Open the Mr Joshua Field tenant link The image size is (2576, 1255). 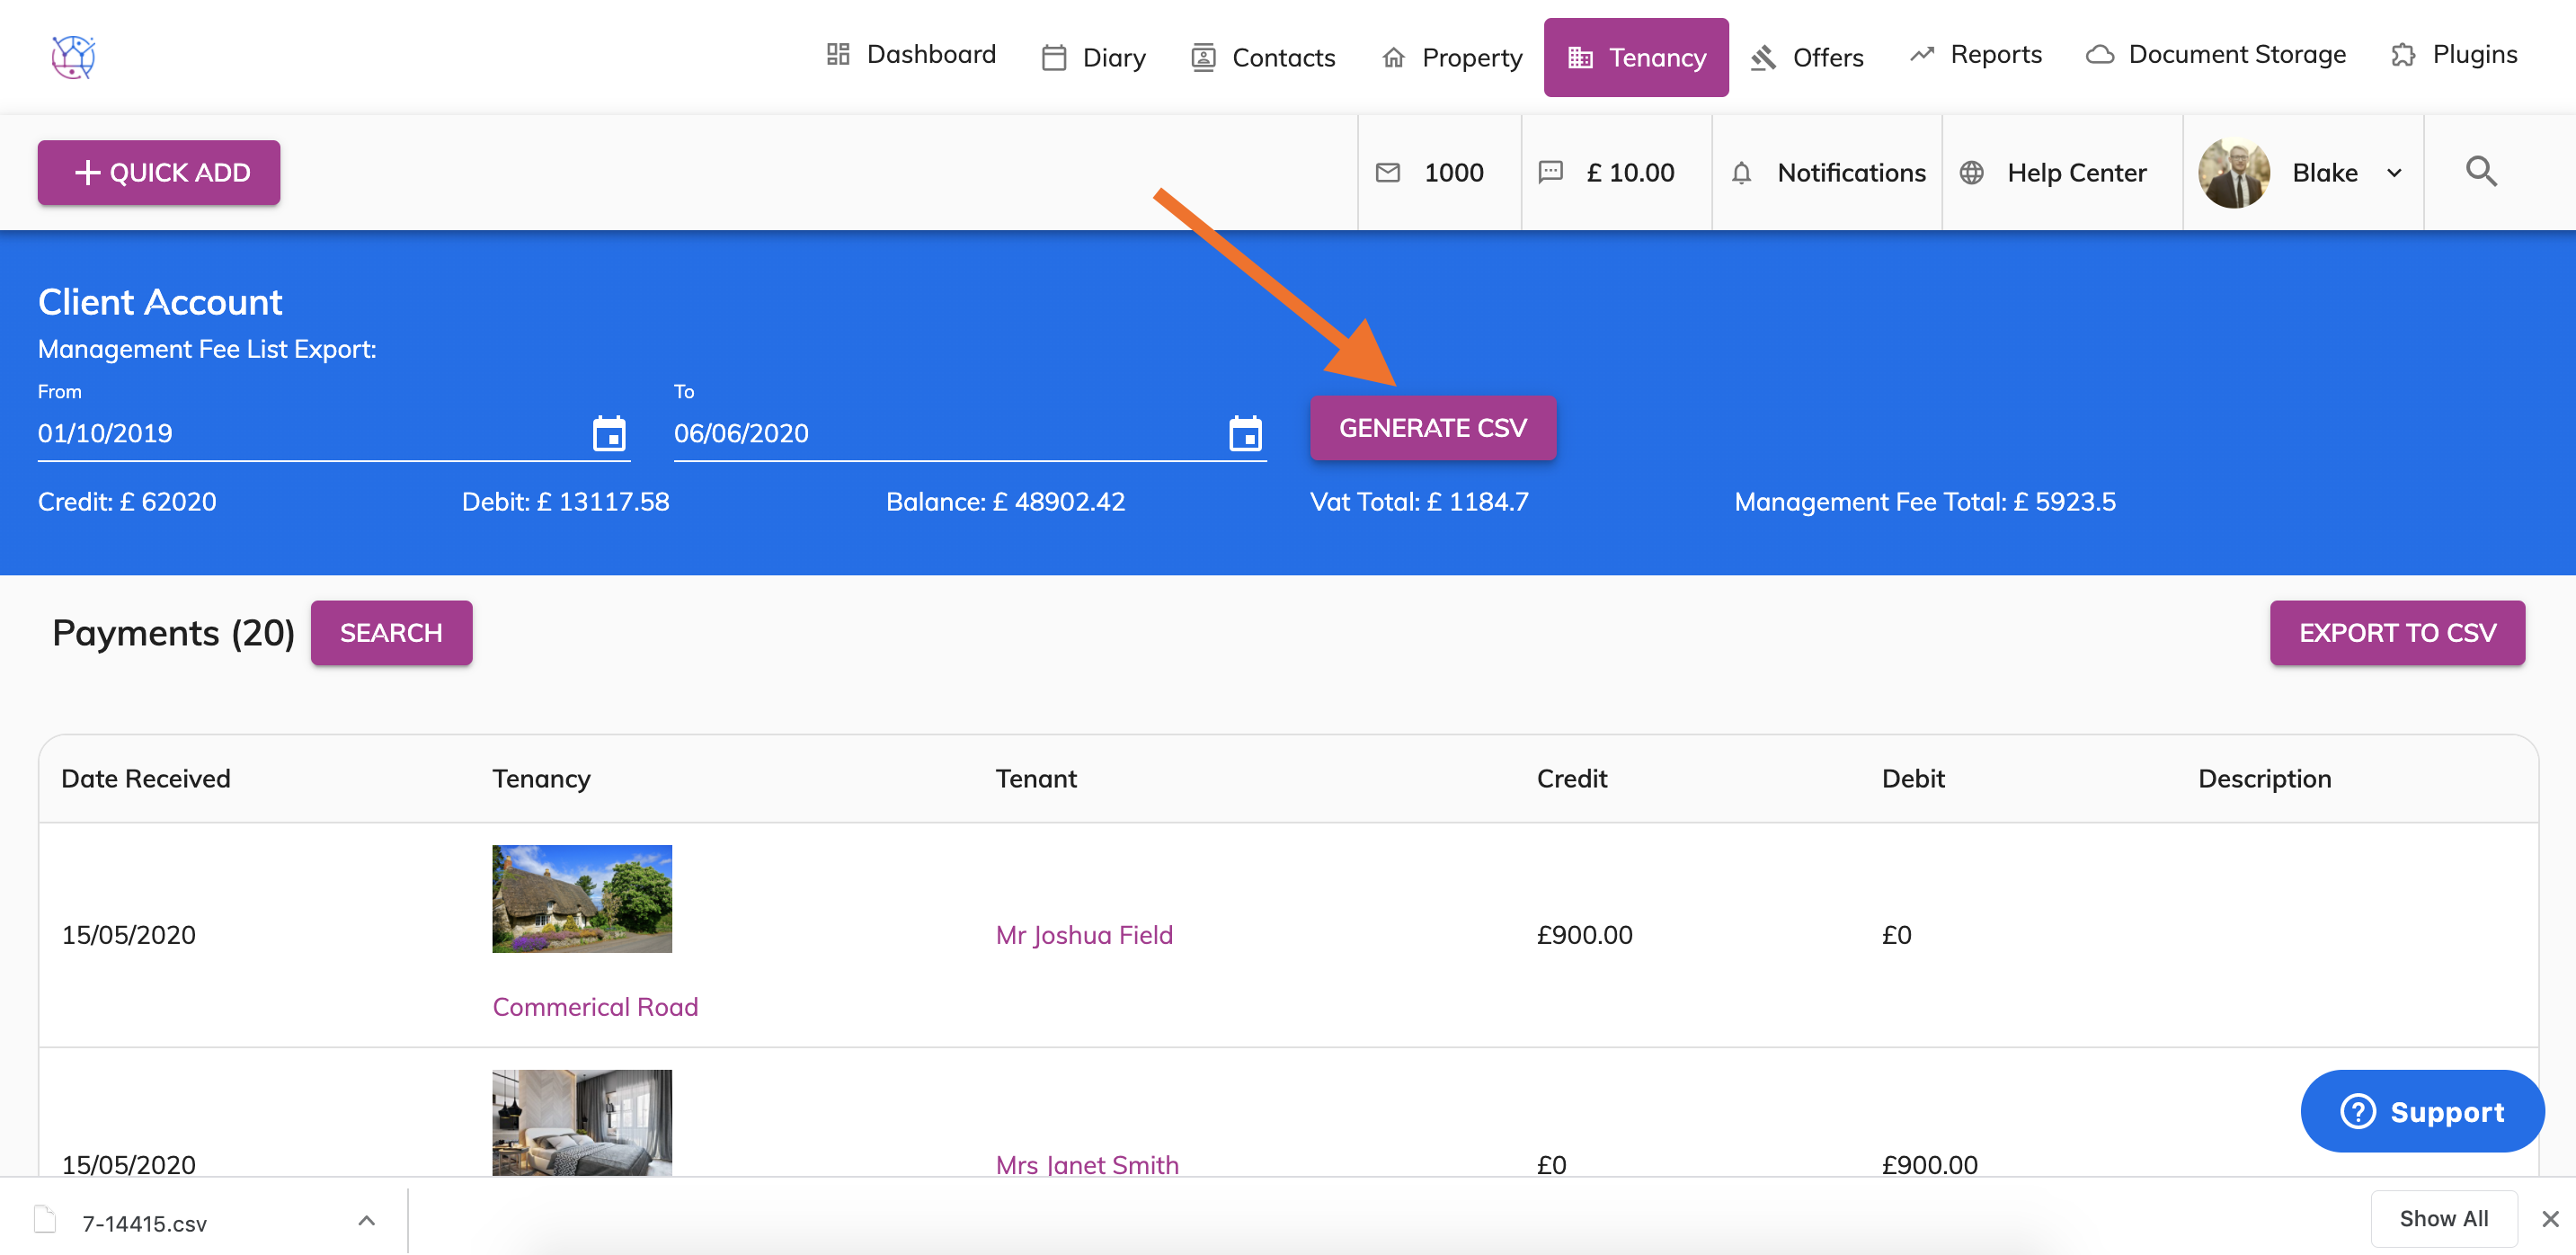(1084, 935)
